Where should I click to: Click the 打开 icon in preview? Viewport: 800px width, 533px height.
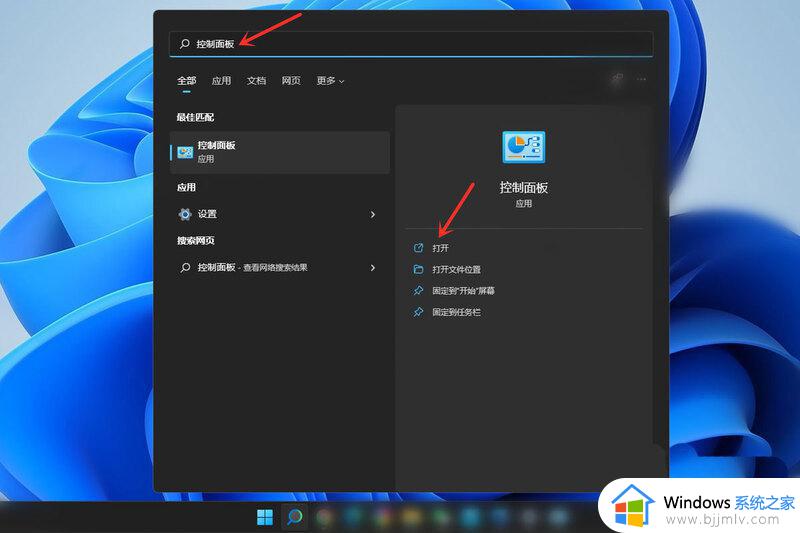click(418, 248)
